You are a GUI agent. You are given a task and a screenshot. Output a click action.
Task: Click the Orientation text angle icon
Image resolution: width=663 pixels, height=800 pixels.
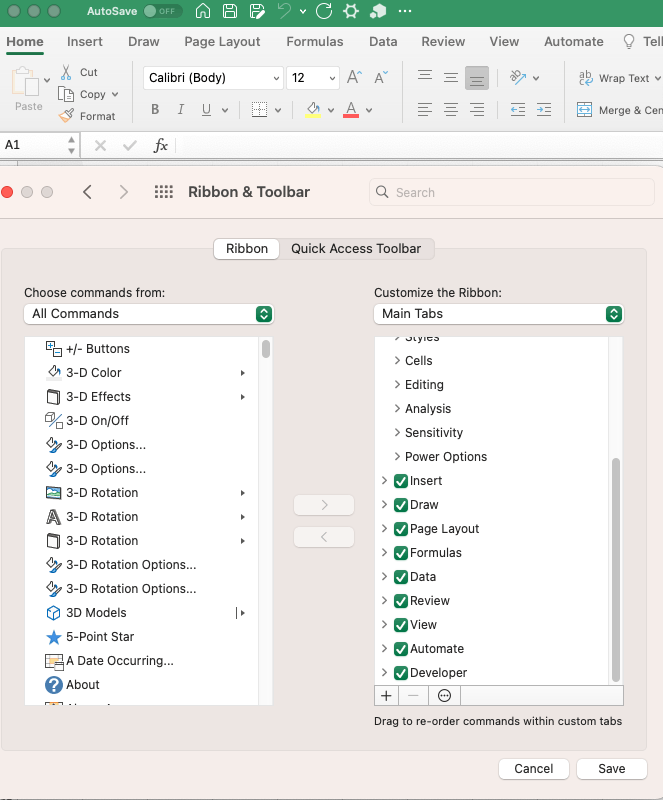[518, 78]
